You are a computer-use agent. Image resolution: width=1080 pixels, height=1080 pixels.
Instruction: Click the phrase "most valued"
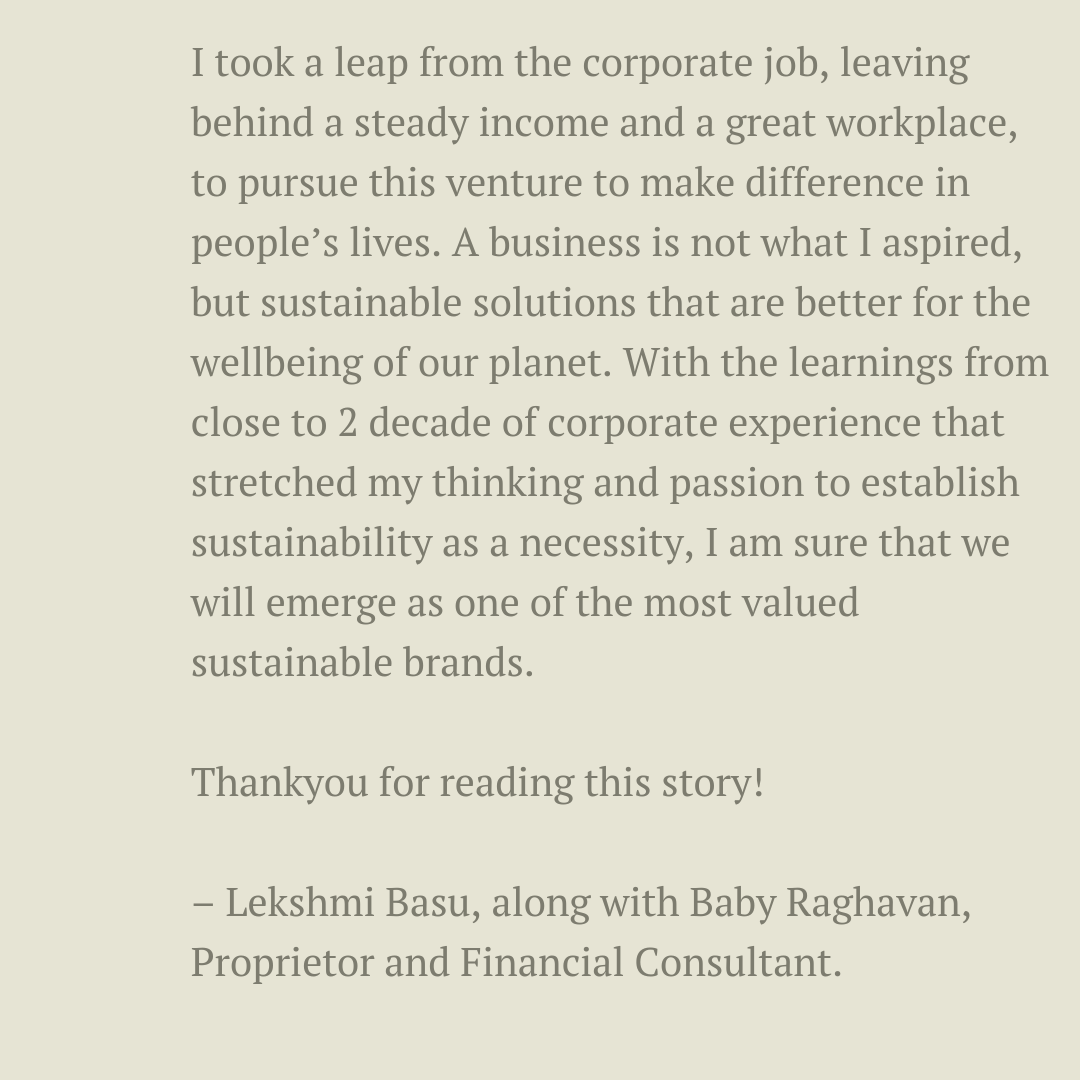click(x=750, y=604)
